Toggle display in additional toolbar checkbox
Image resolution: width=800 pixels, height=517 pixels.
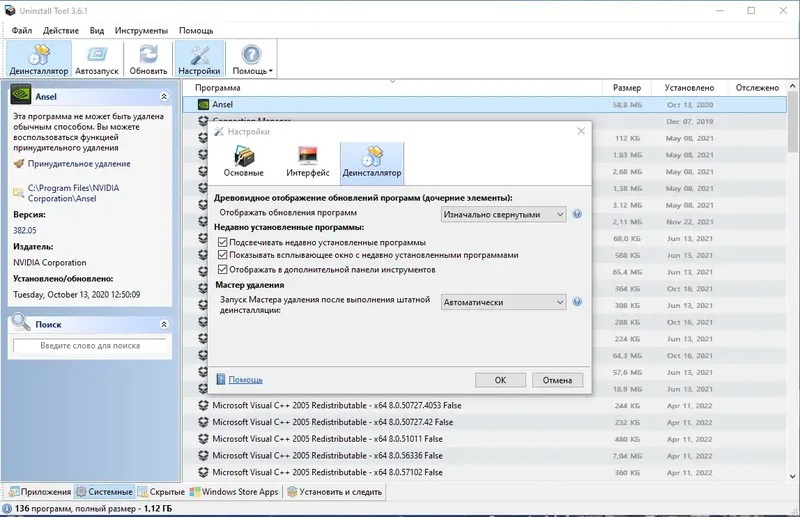pyautogui.click(x=222, y=269)
